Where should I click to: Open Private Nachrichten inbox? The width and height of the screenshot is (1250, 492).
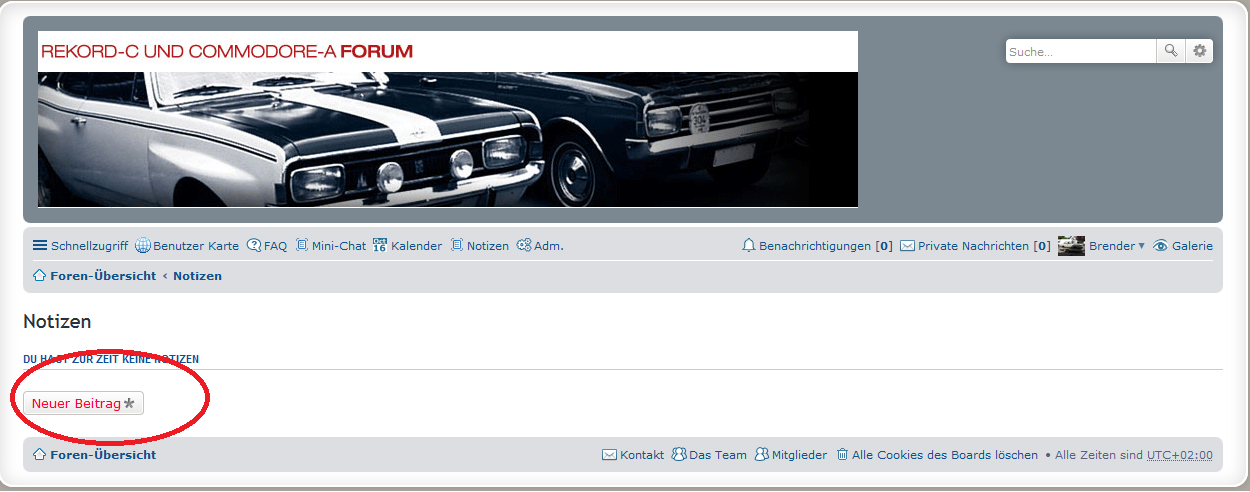click(x=975, y=246)
